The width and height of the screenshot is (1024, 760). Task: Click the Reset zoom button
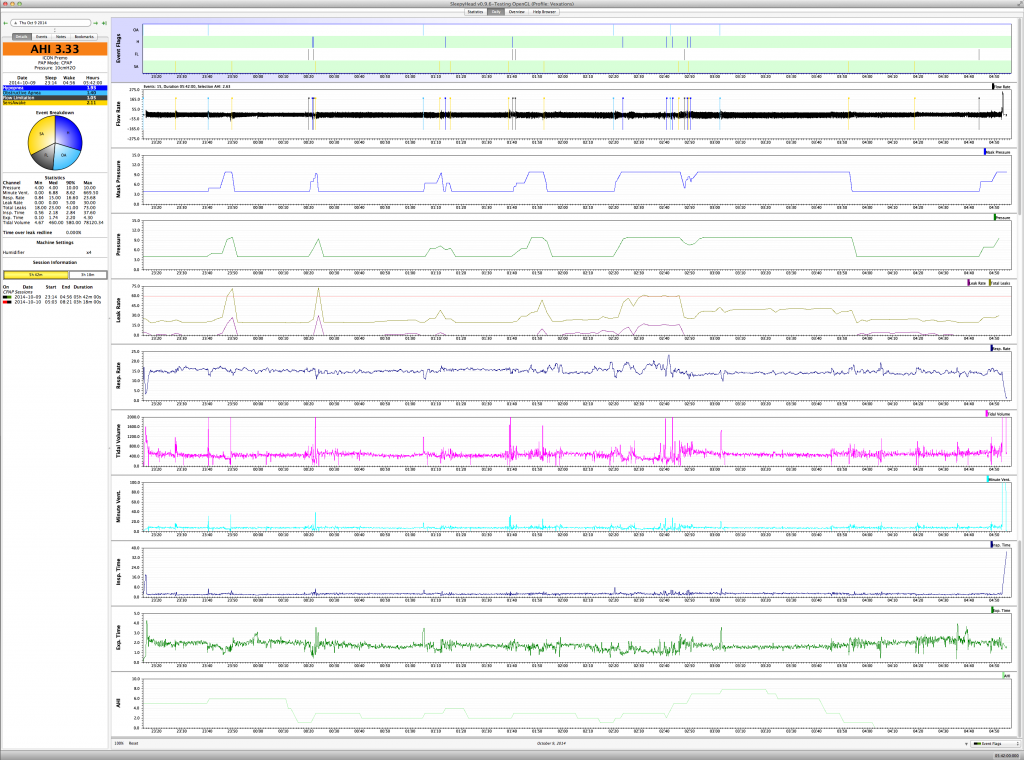(x=132, y=744)
